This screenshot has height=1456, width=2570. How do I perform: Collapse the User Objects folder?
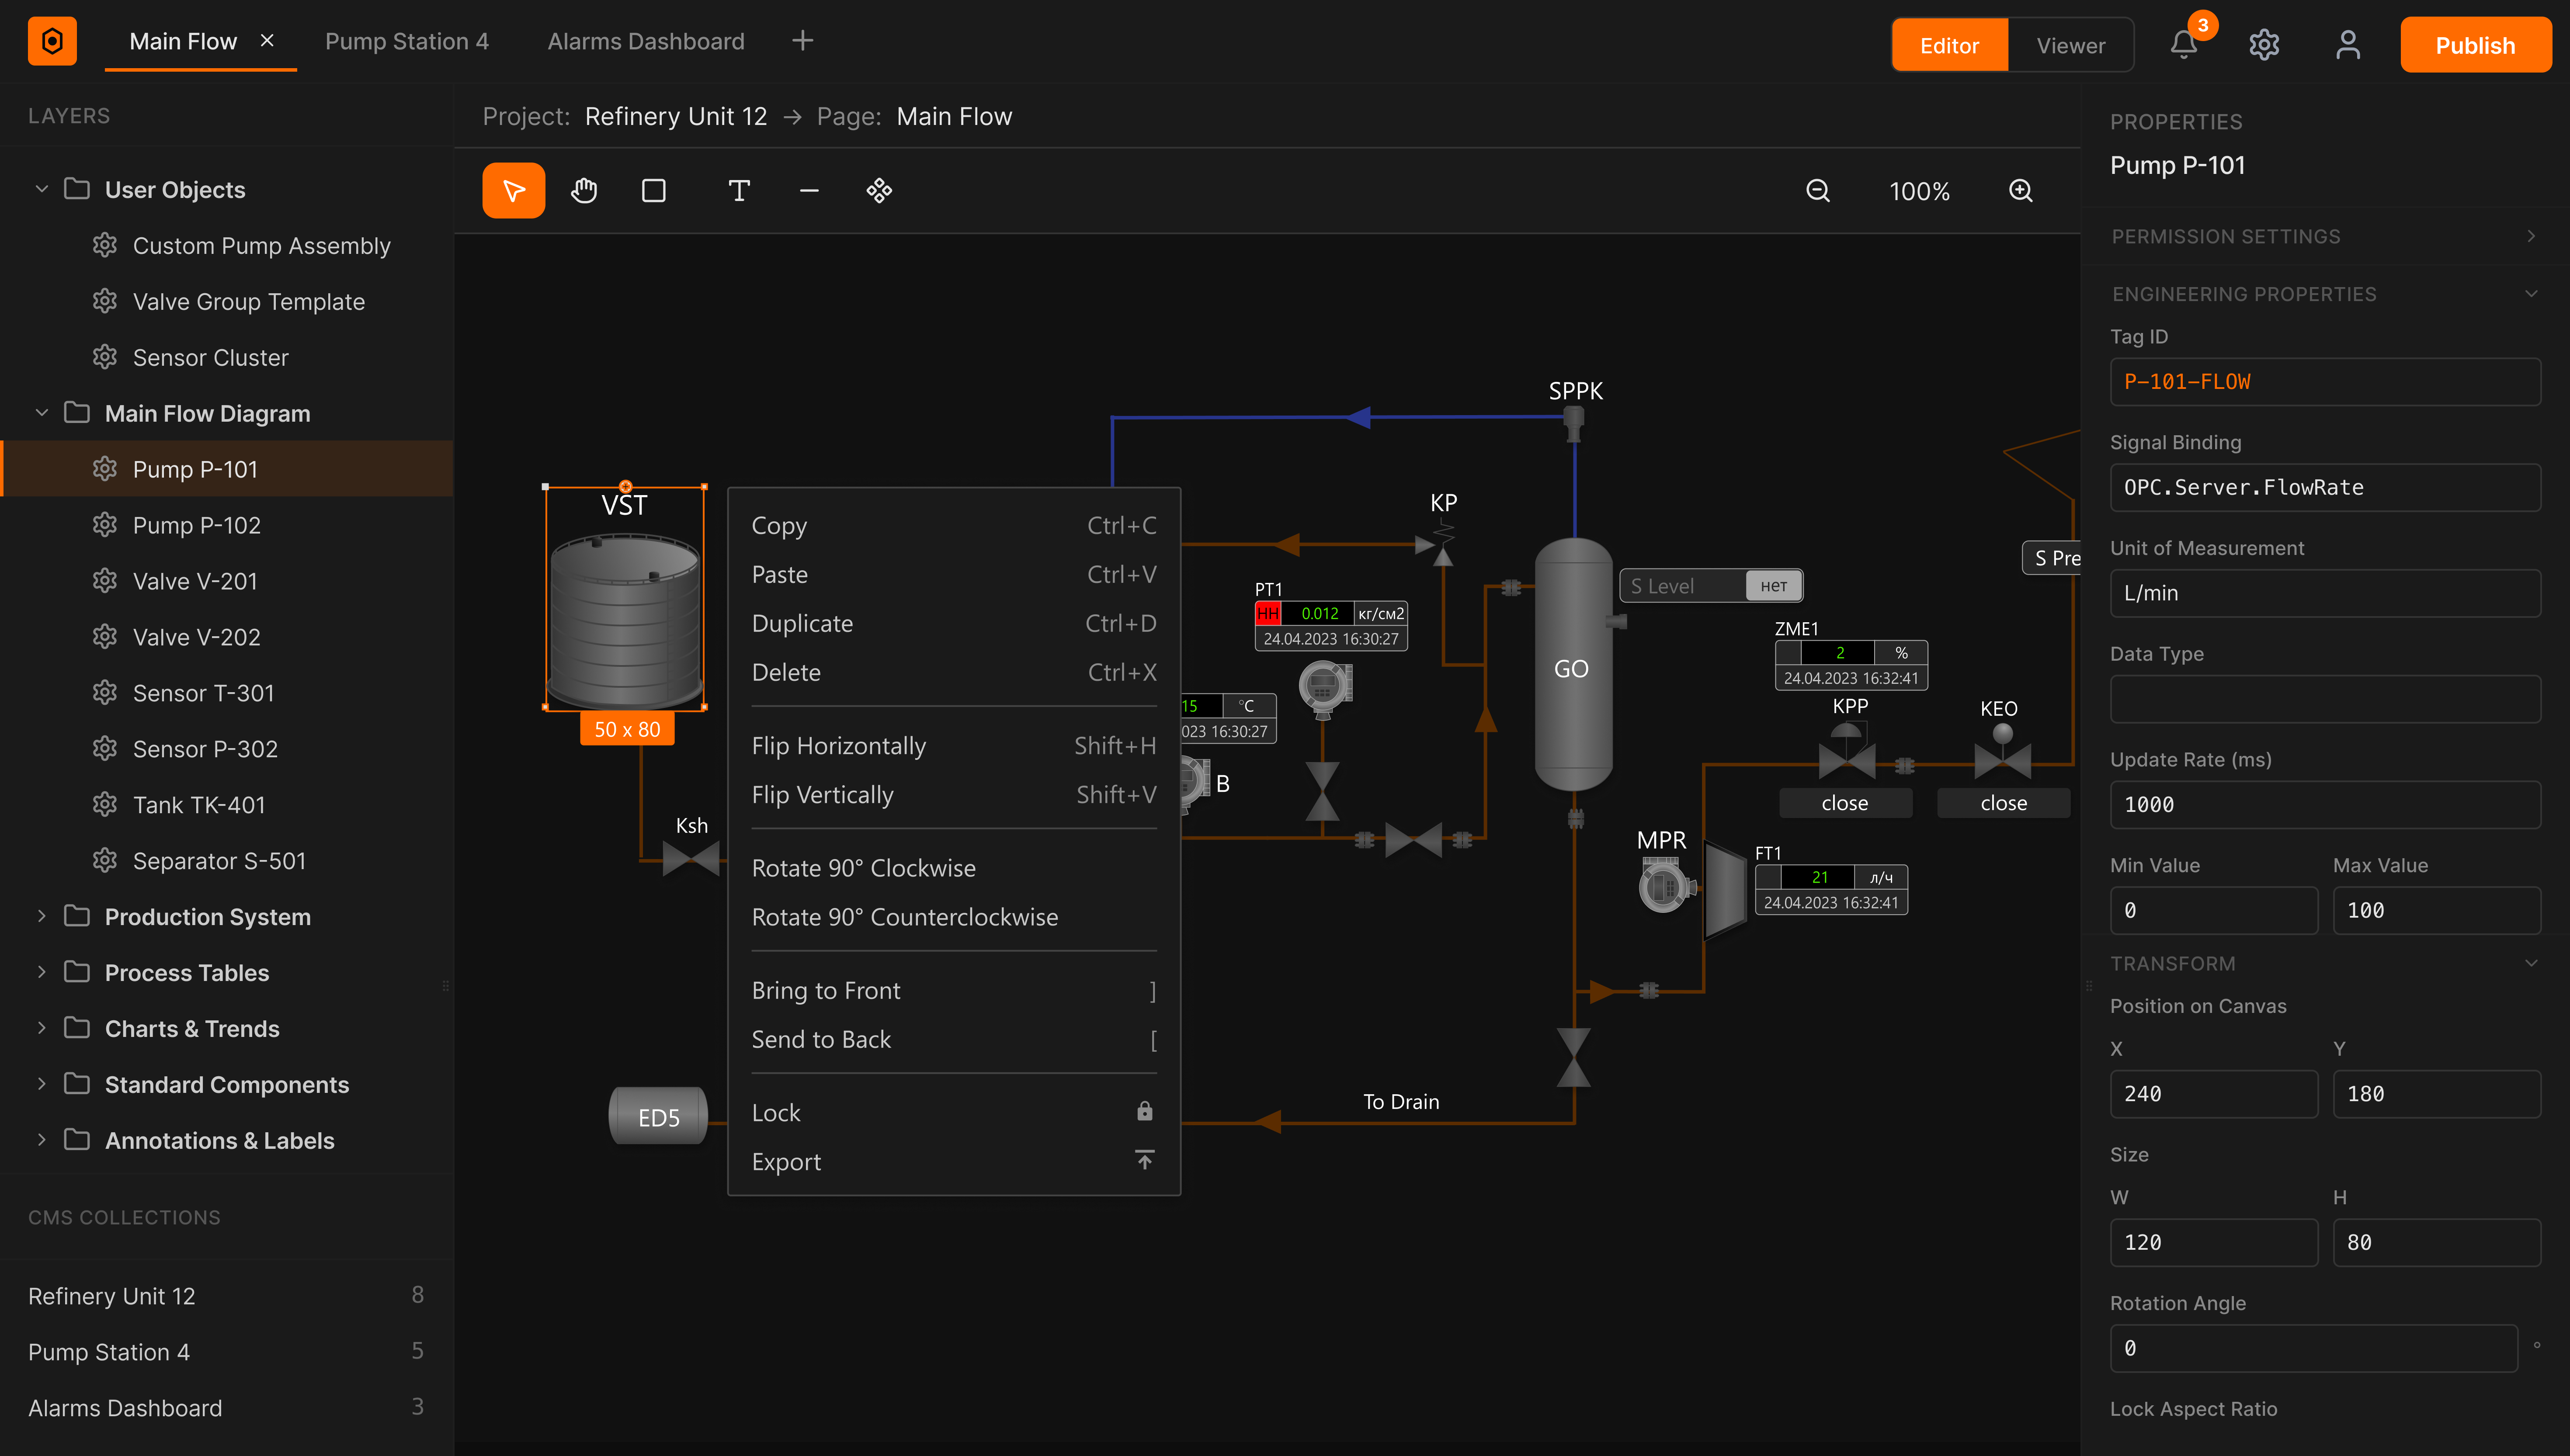41,189
